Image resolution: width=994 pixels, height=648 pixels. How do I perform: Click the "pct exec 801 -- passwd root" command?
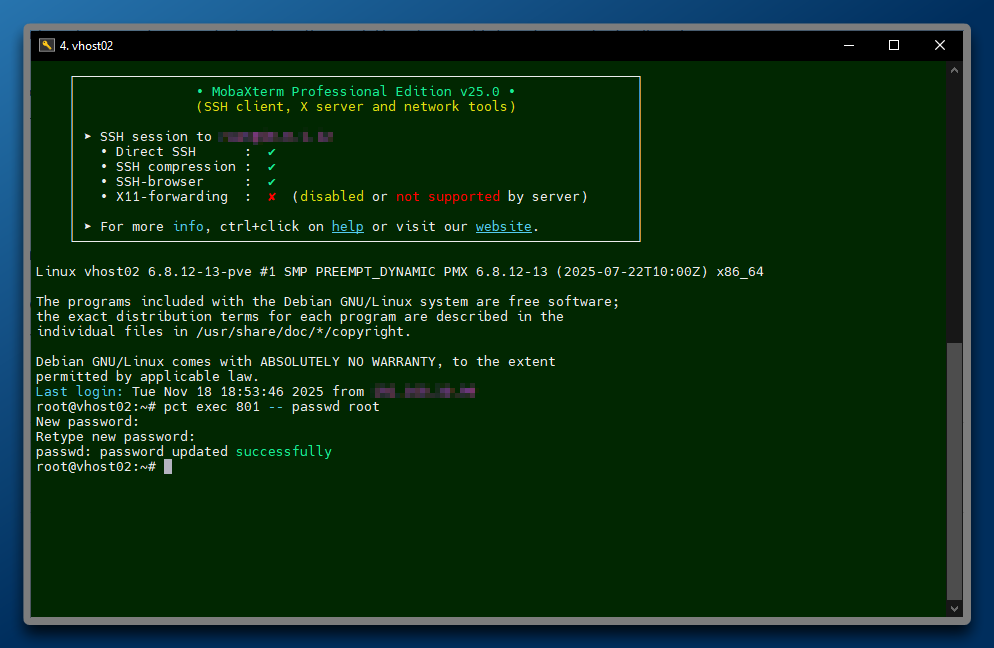tap(272, 407)
